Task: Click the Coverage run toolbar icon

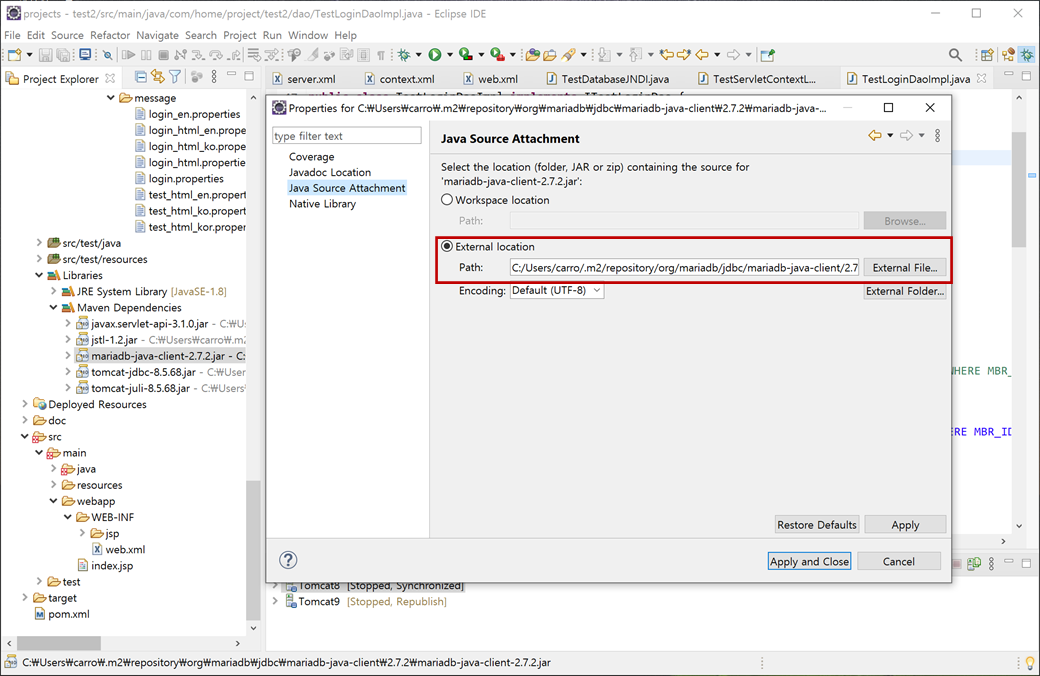Action: coord(466,55)
